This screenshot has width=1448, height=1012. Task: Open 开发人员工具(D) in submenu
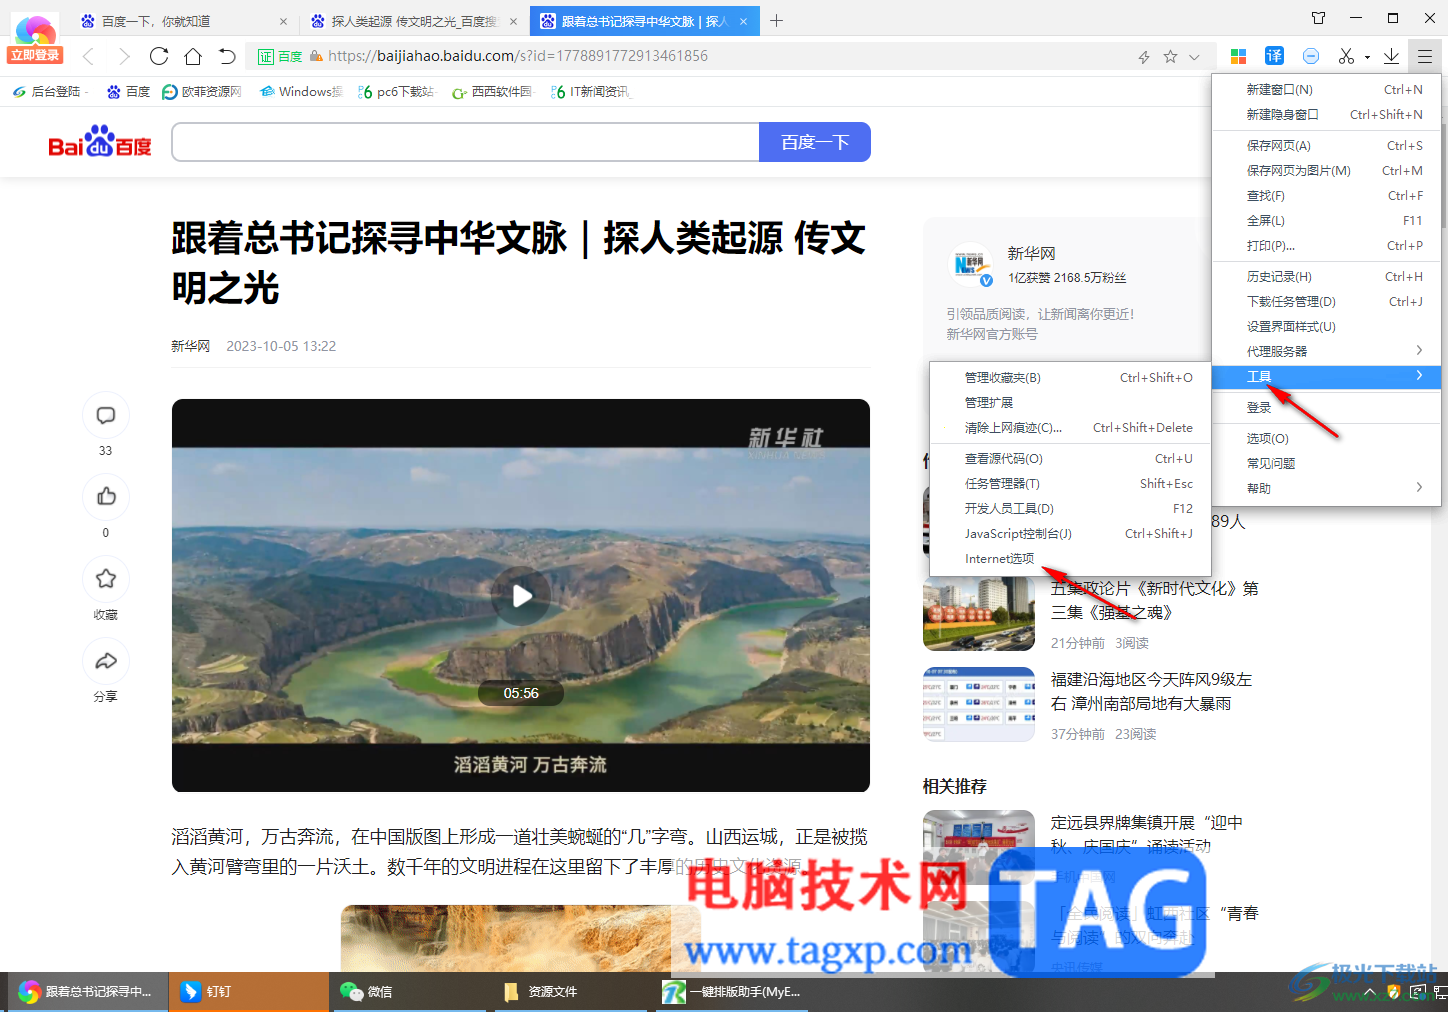coord(1070,509)
